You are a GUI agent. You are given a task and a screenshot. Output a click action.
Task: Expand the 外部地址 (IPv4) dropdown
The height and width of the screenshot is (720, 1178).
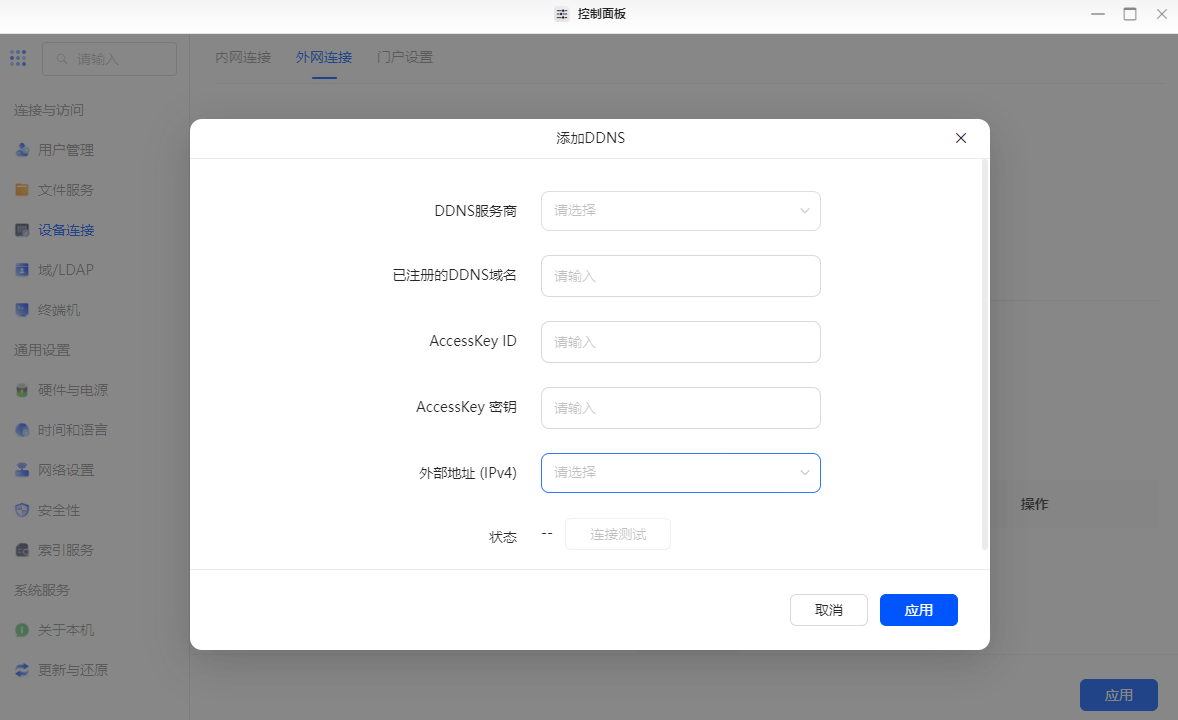pos(681,473)
